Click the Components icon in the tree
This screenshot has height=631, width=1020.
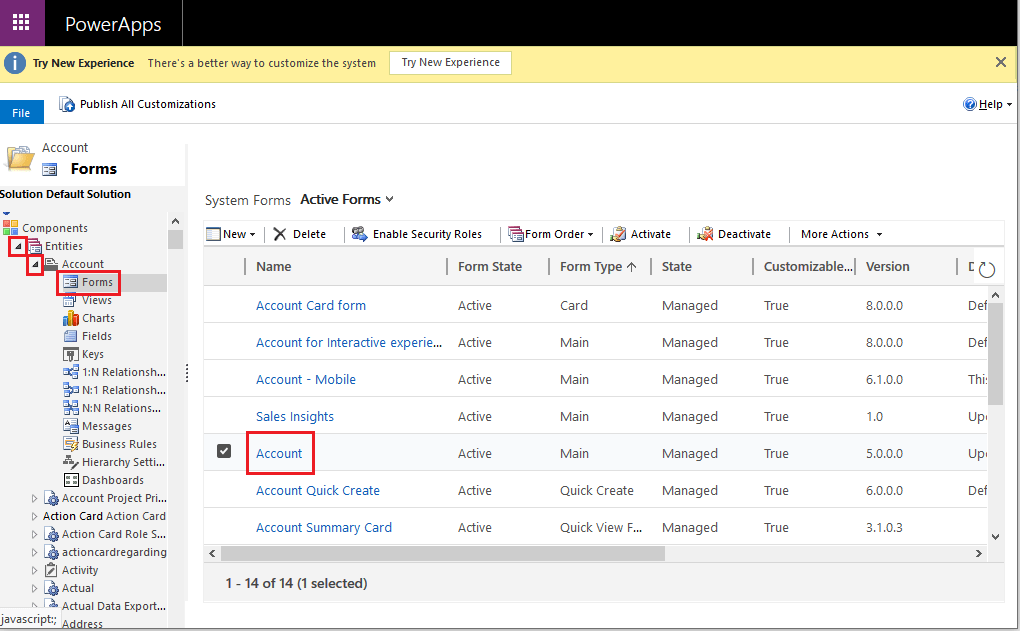pyautogui.click(x=10, y=228)
